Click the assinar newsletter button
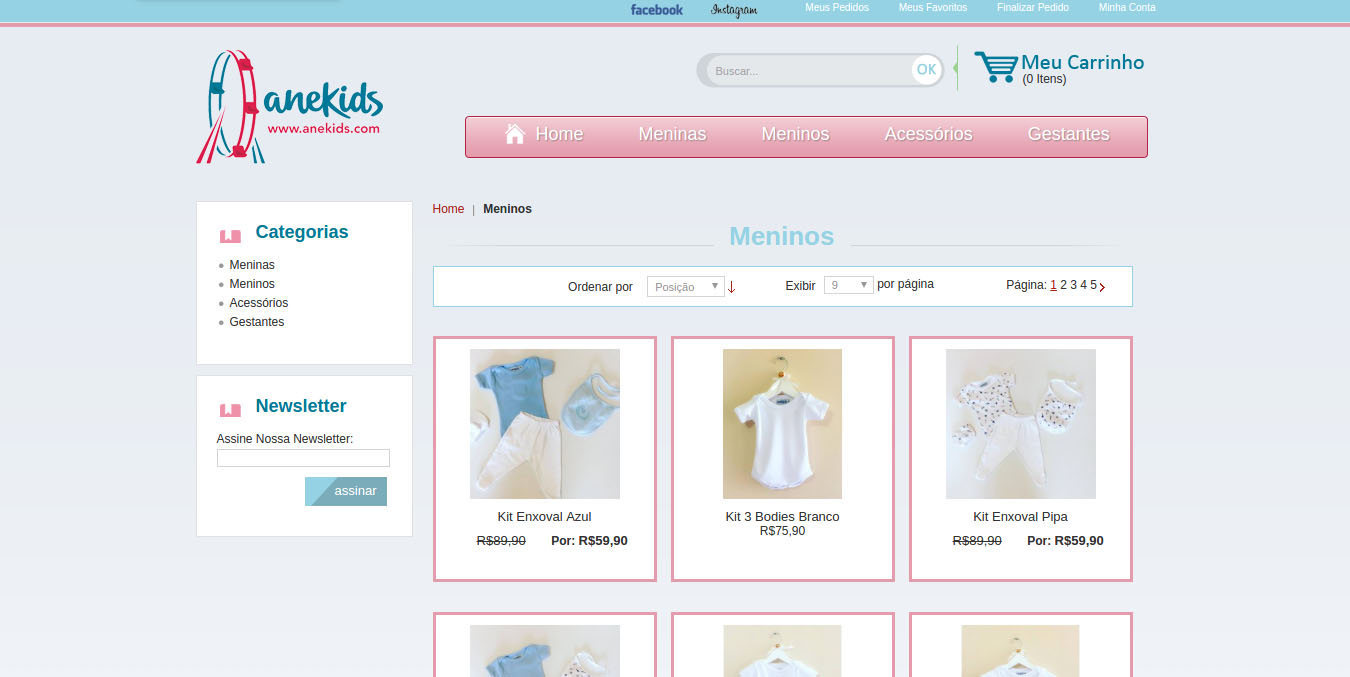This screenshot has width=1350, height=677. click(346, 491)
